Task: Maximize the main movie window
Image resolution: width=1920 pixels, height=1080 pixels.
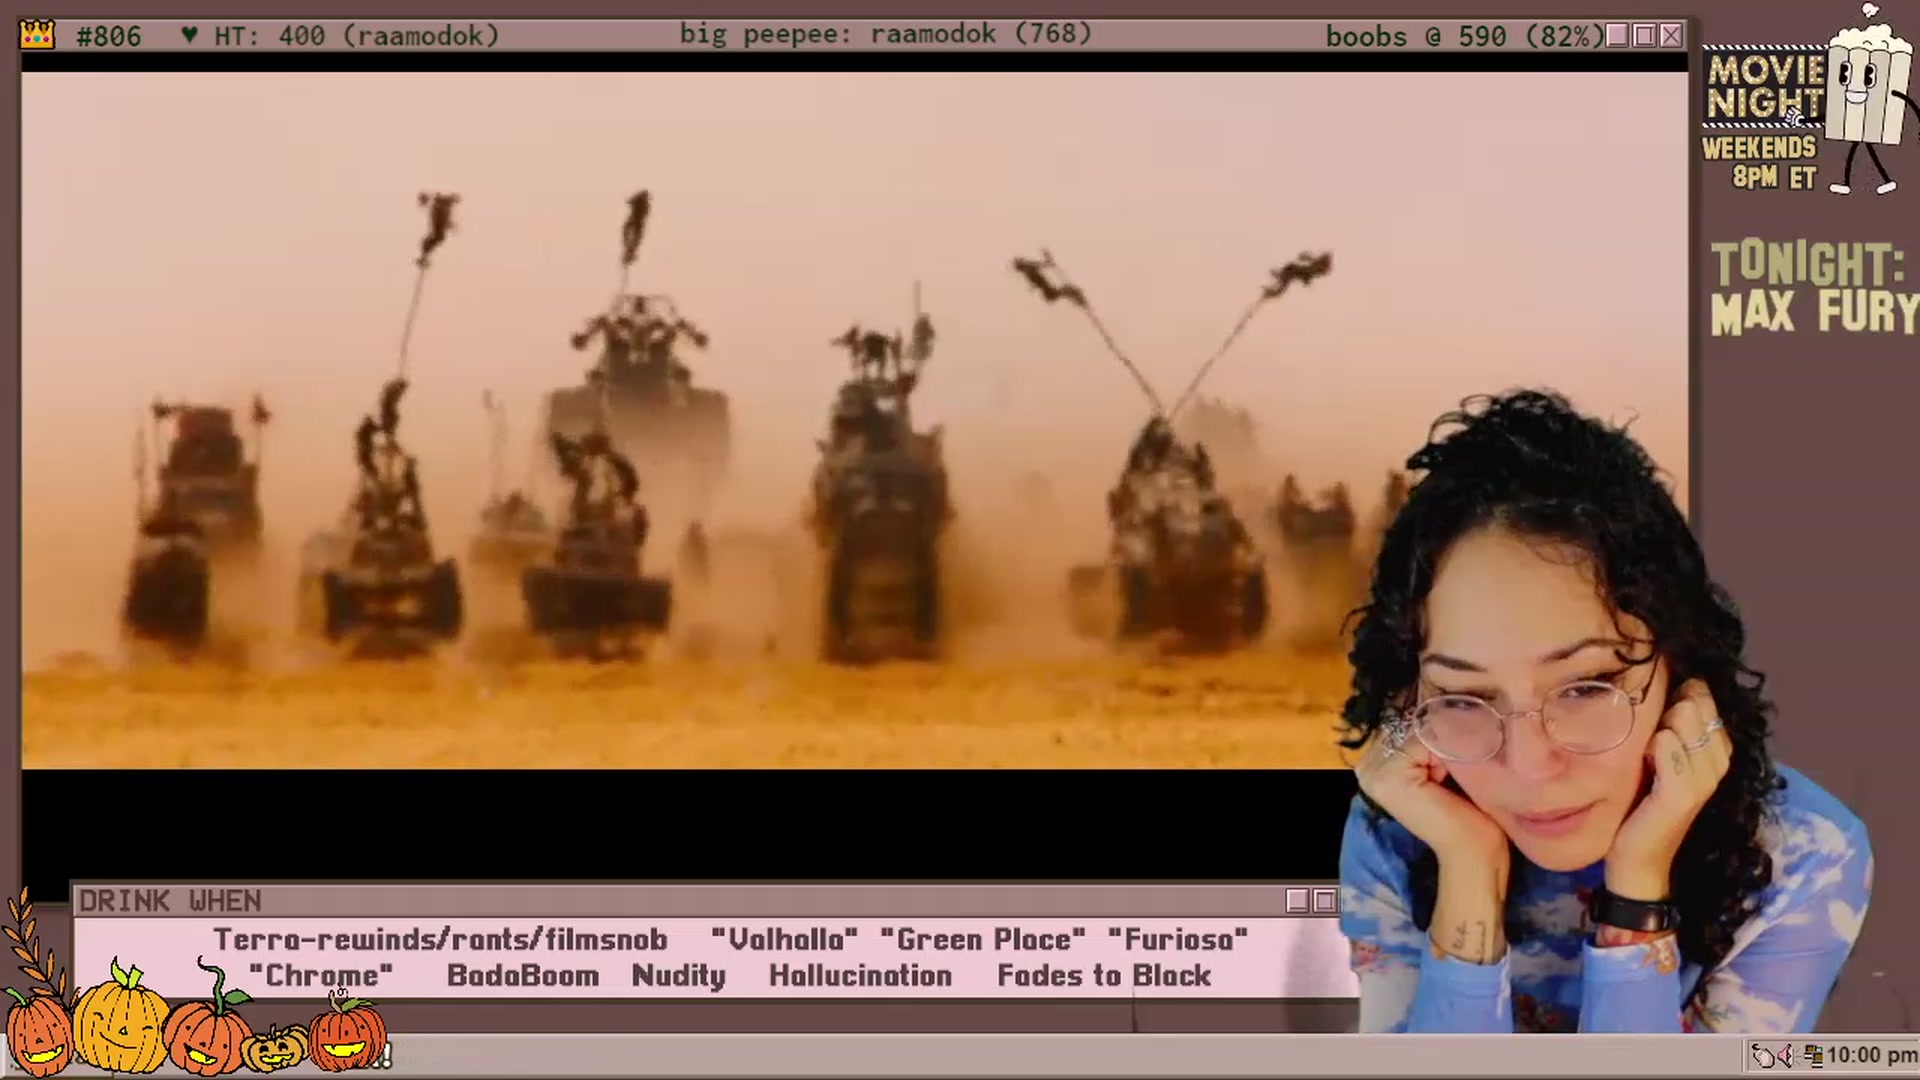Action: tap(1644, 36)
